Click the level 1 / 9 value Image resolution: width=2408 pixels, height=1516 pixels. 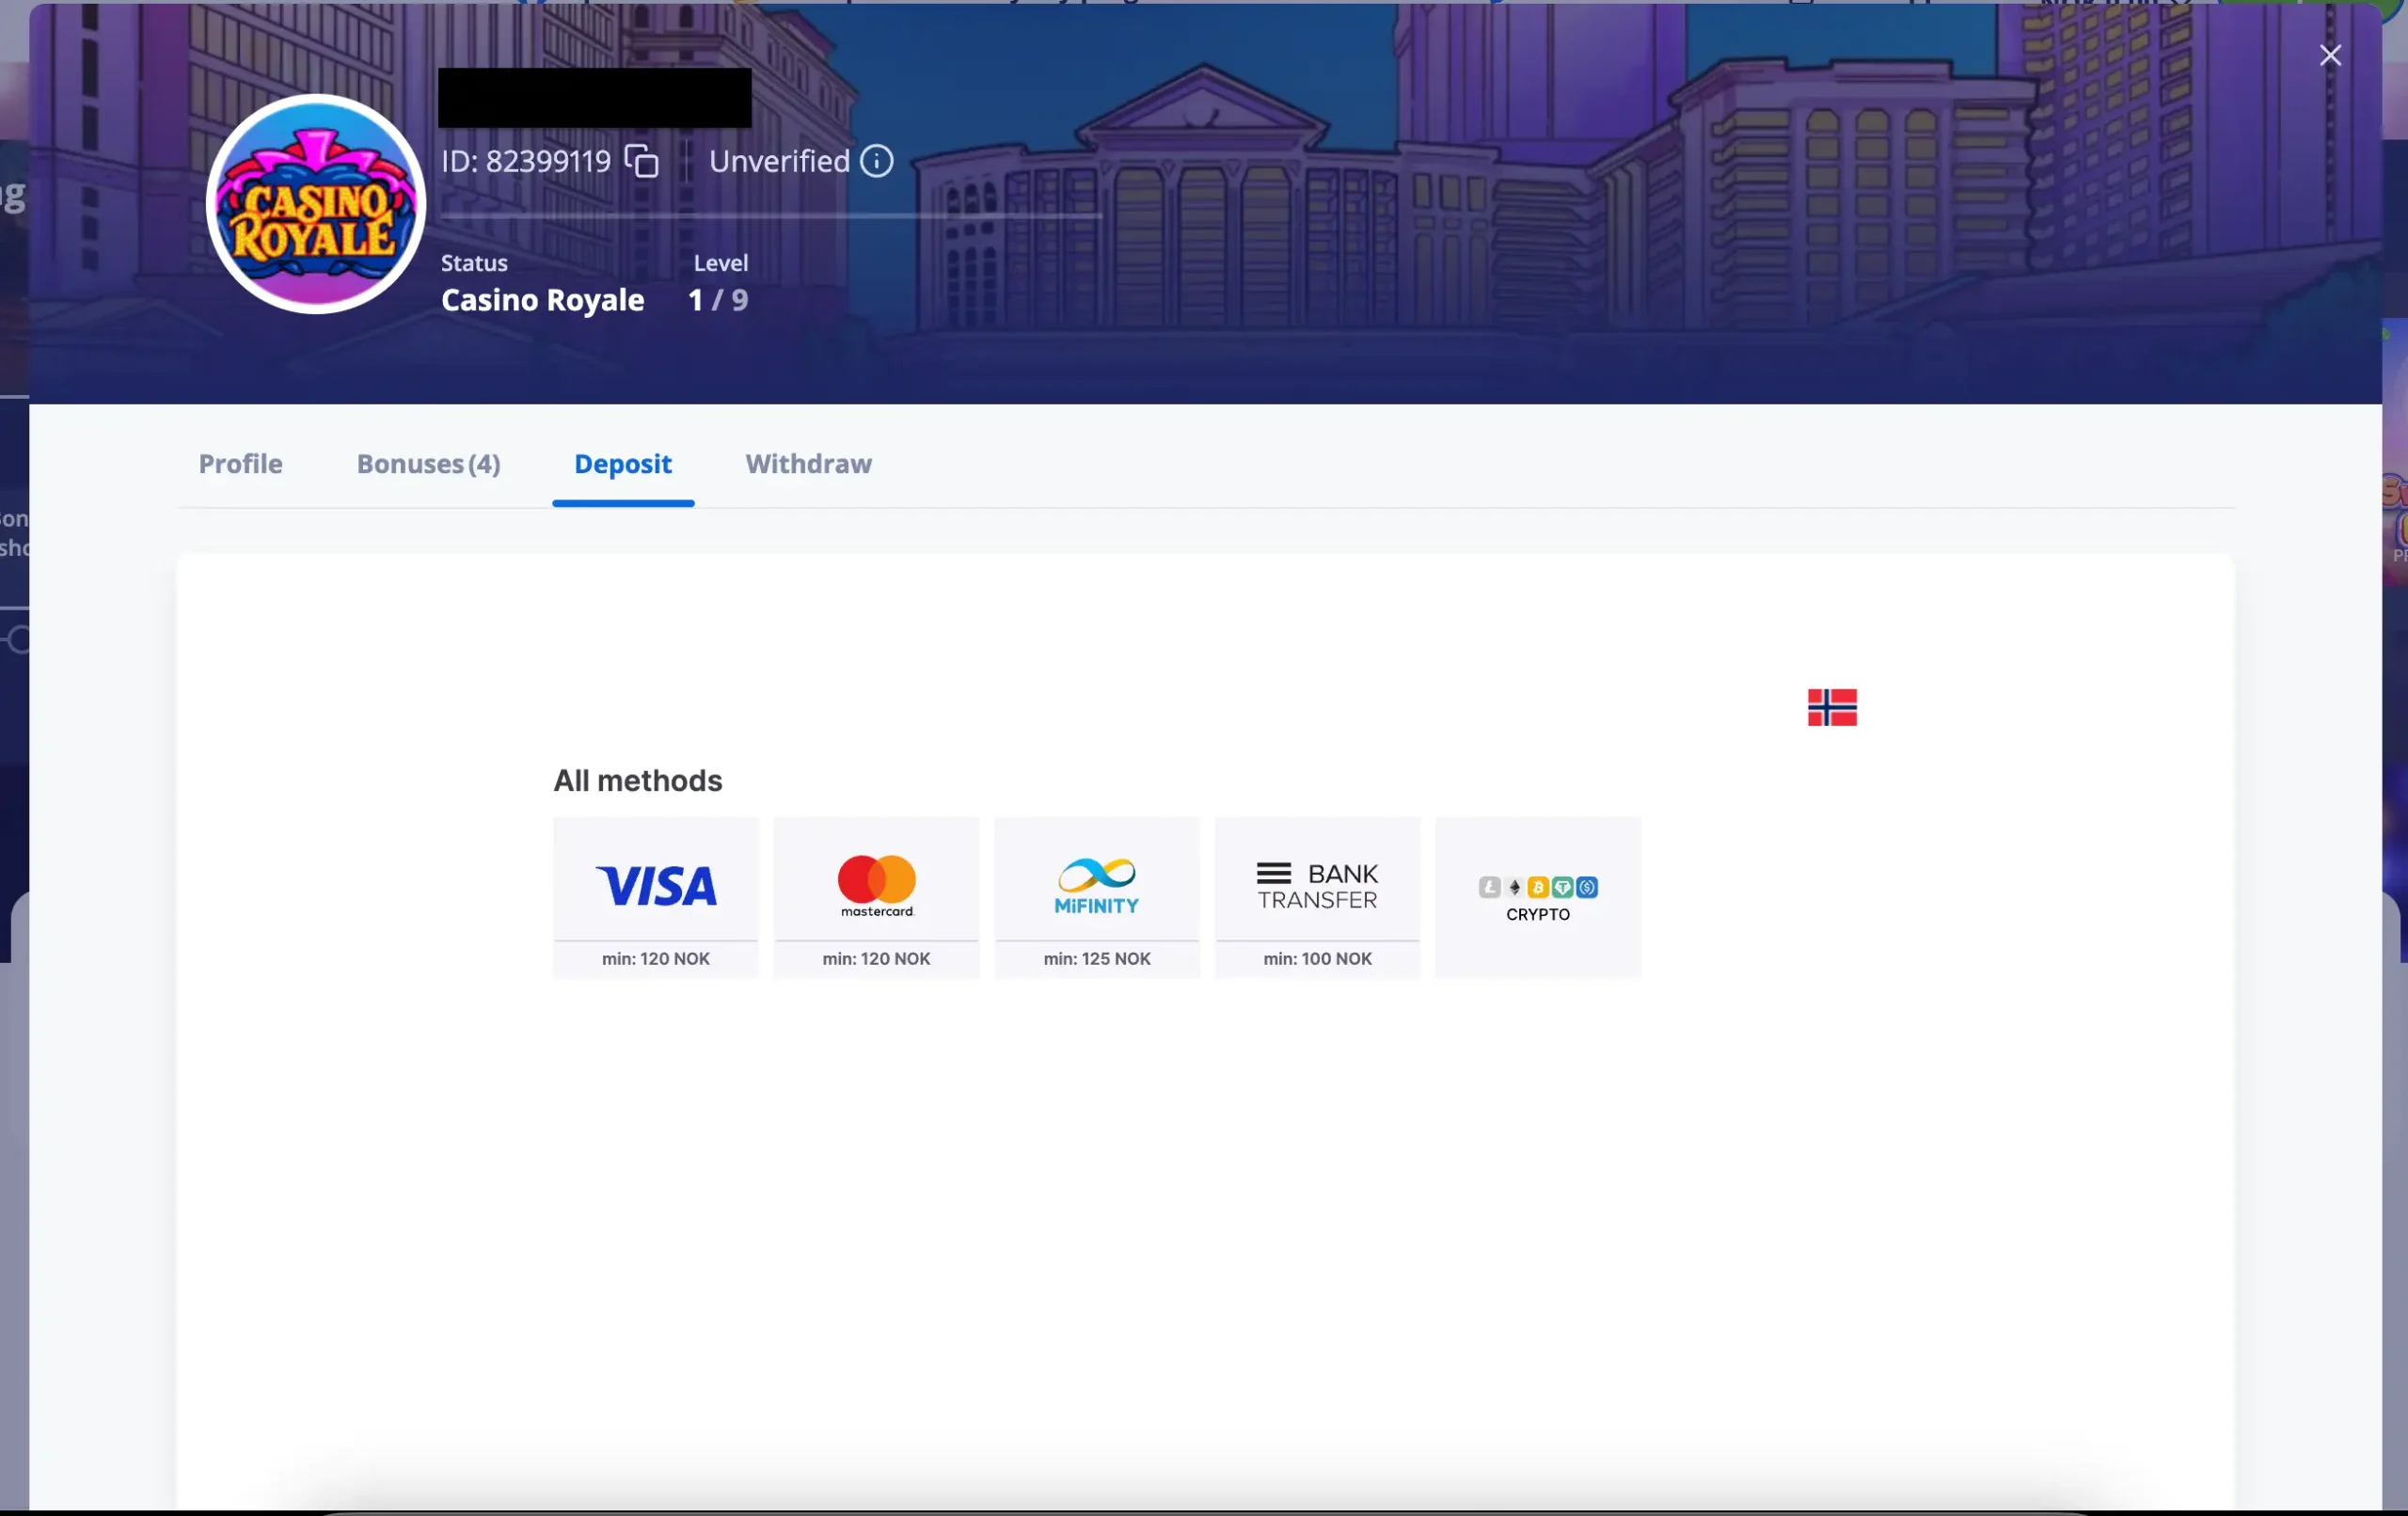pos(718,300)
